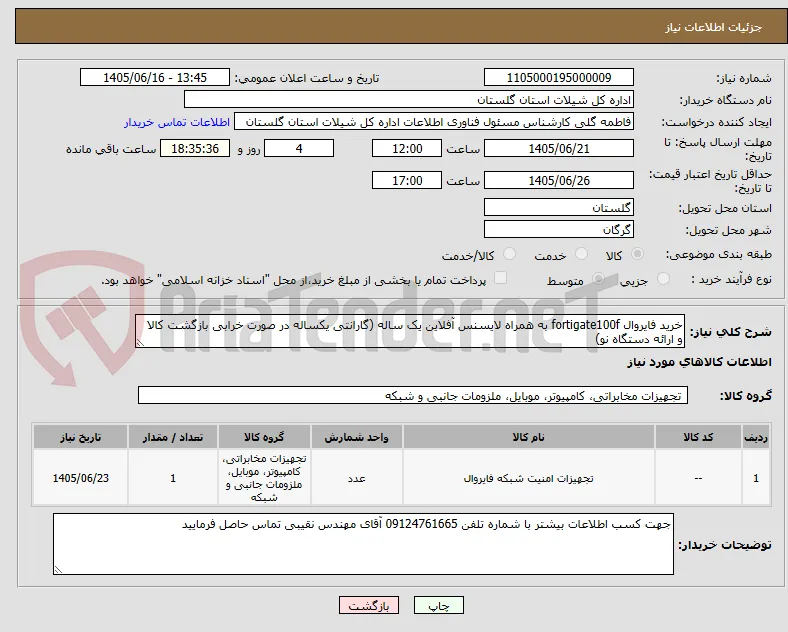Click the بازگشت back button
The height and width of the screenshot is (632, 788).
click(x=369, y=605)
